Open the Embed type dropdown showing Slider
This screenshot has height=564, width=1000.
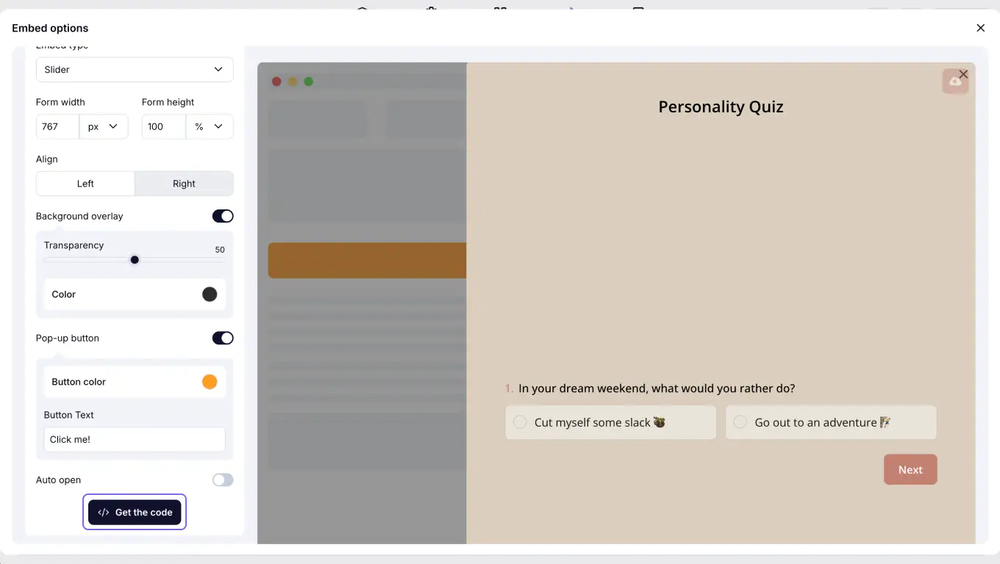pyautogui.click(x=134, y=70)
